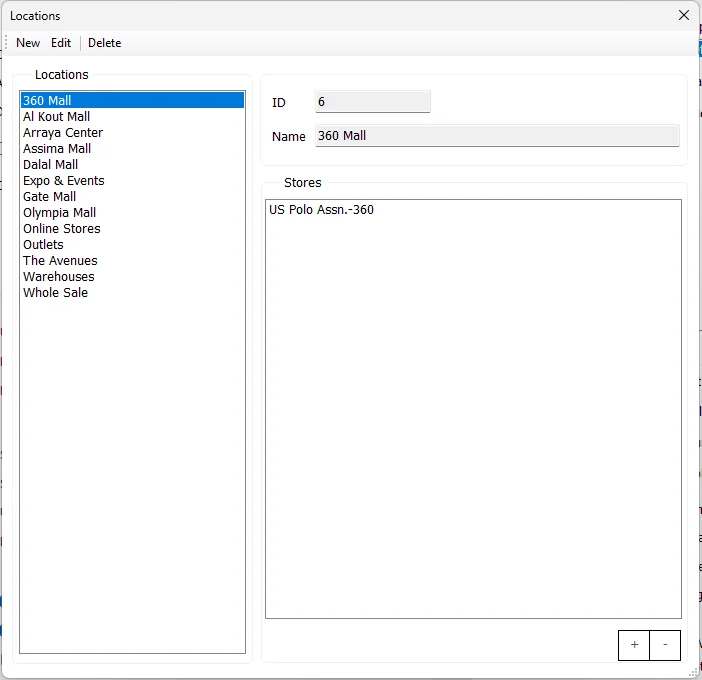Screen dimensions: 702x680
Task: Click the ID field showing 6
Action: [x=372, y=102]
